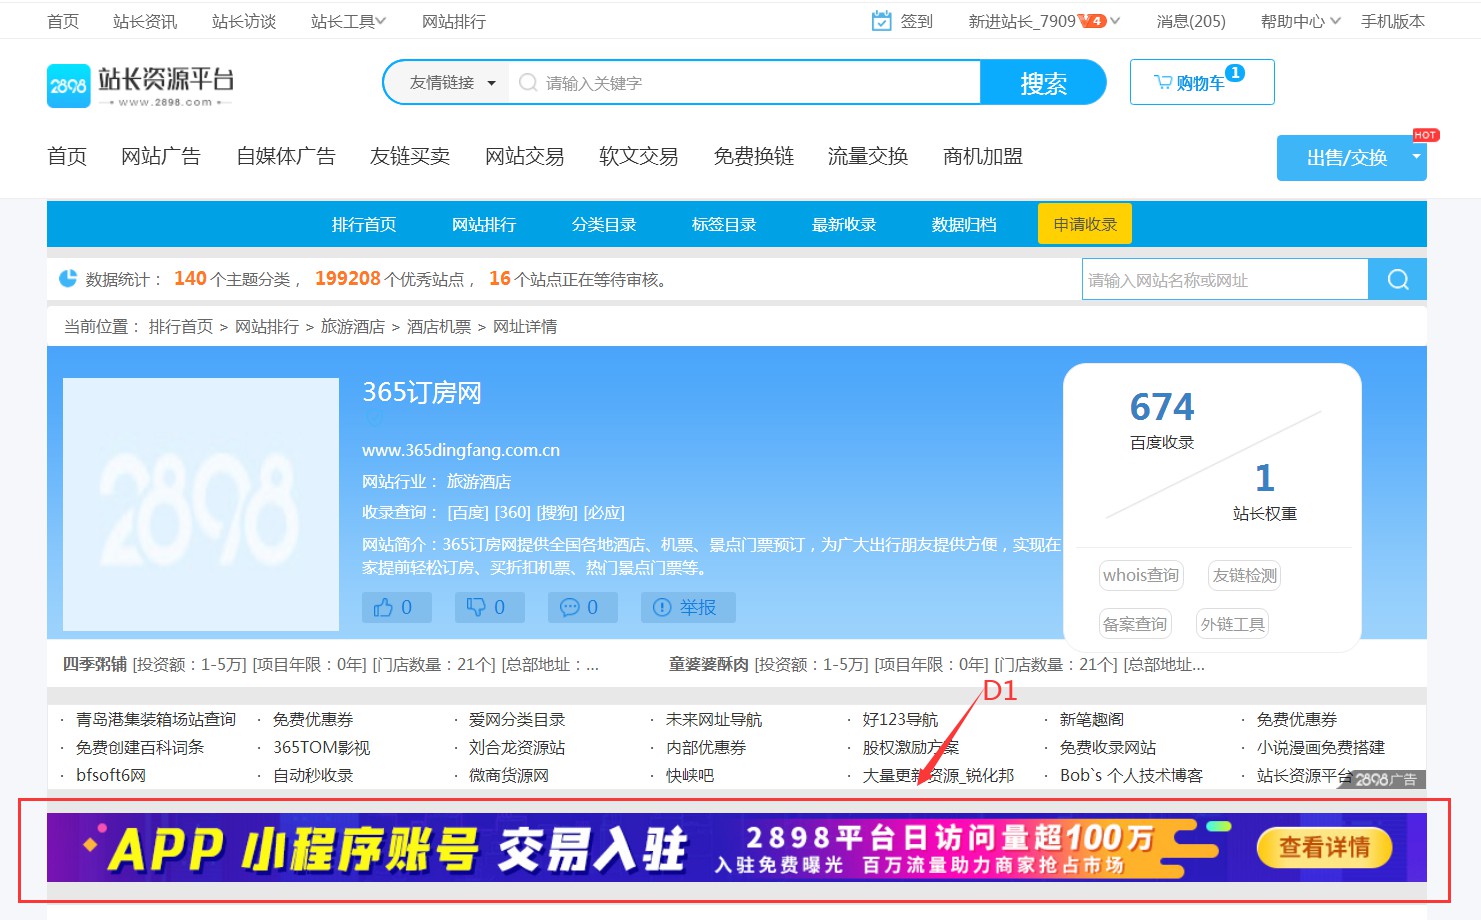Click the blue 搜索 button
This screenshot has height=920, width=1481.
[x=1043, y=83]
